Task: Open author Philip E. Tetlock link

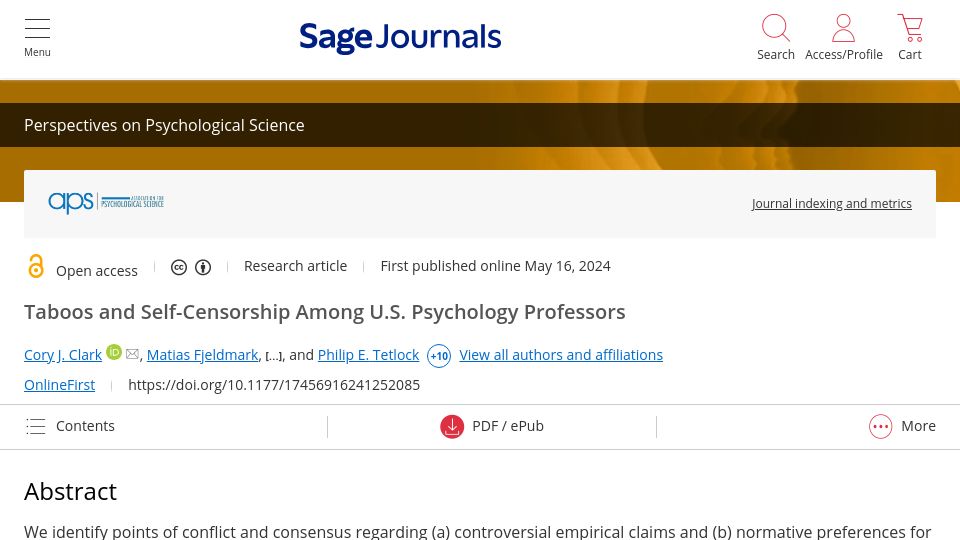Action: pos(369,355)
